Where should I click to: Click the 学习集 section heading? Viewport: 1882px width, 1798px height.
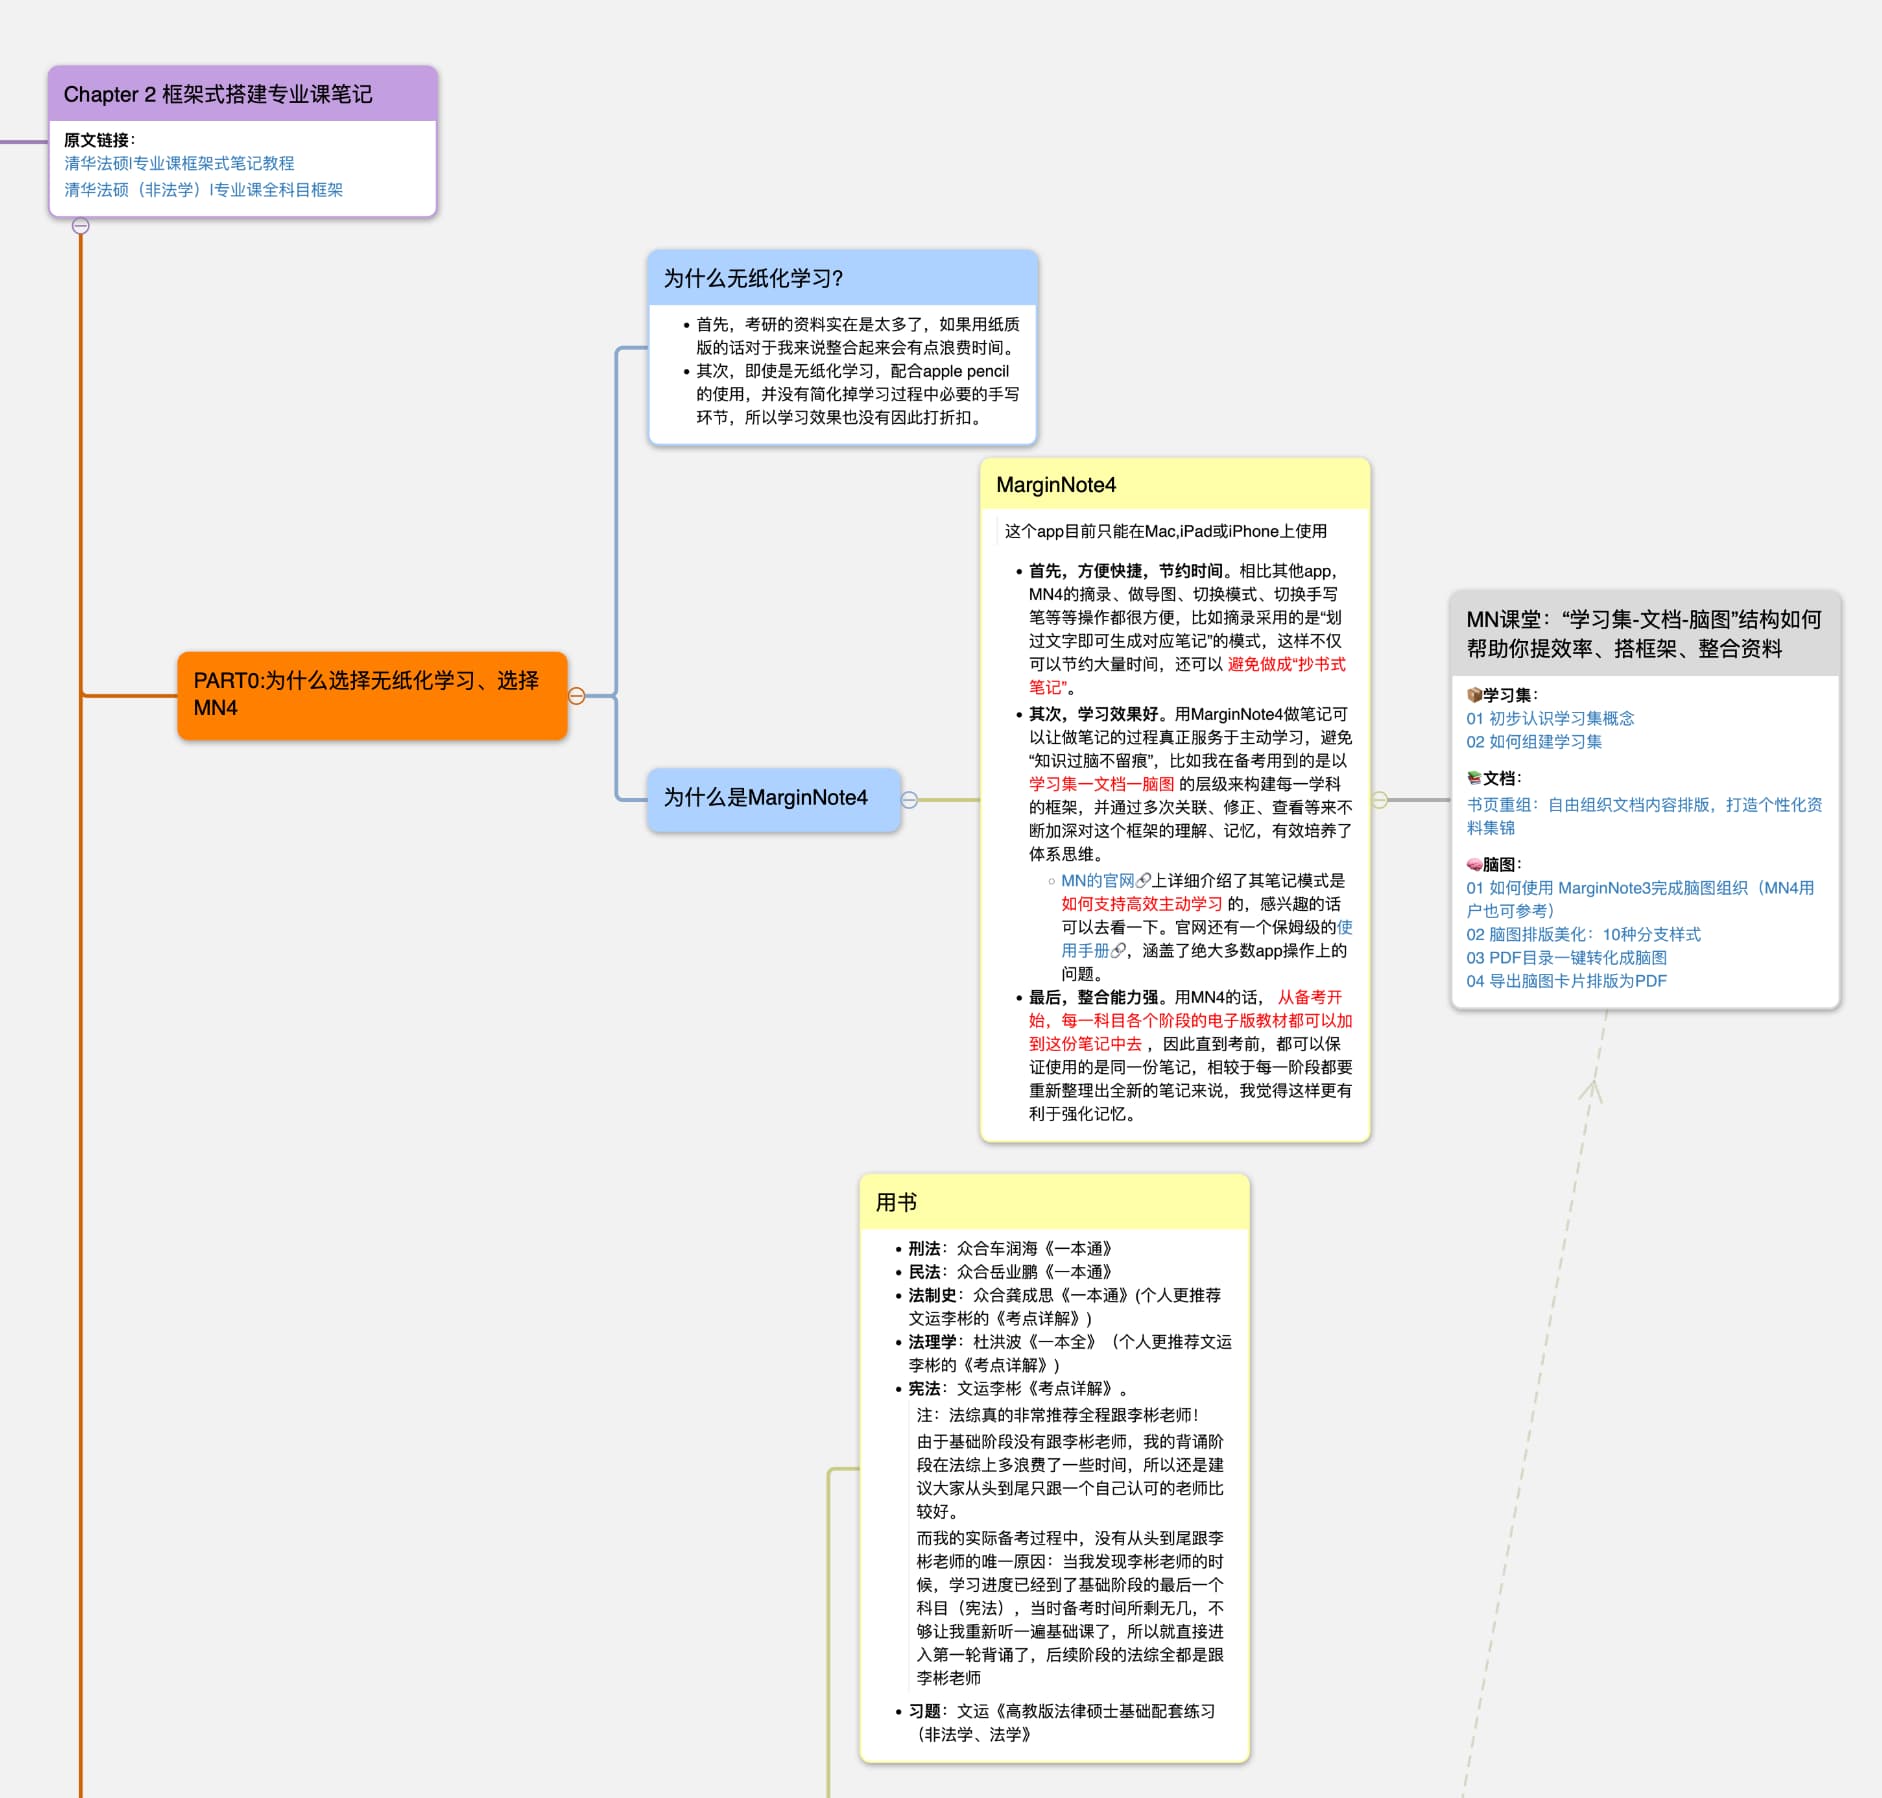point(1502,695)
